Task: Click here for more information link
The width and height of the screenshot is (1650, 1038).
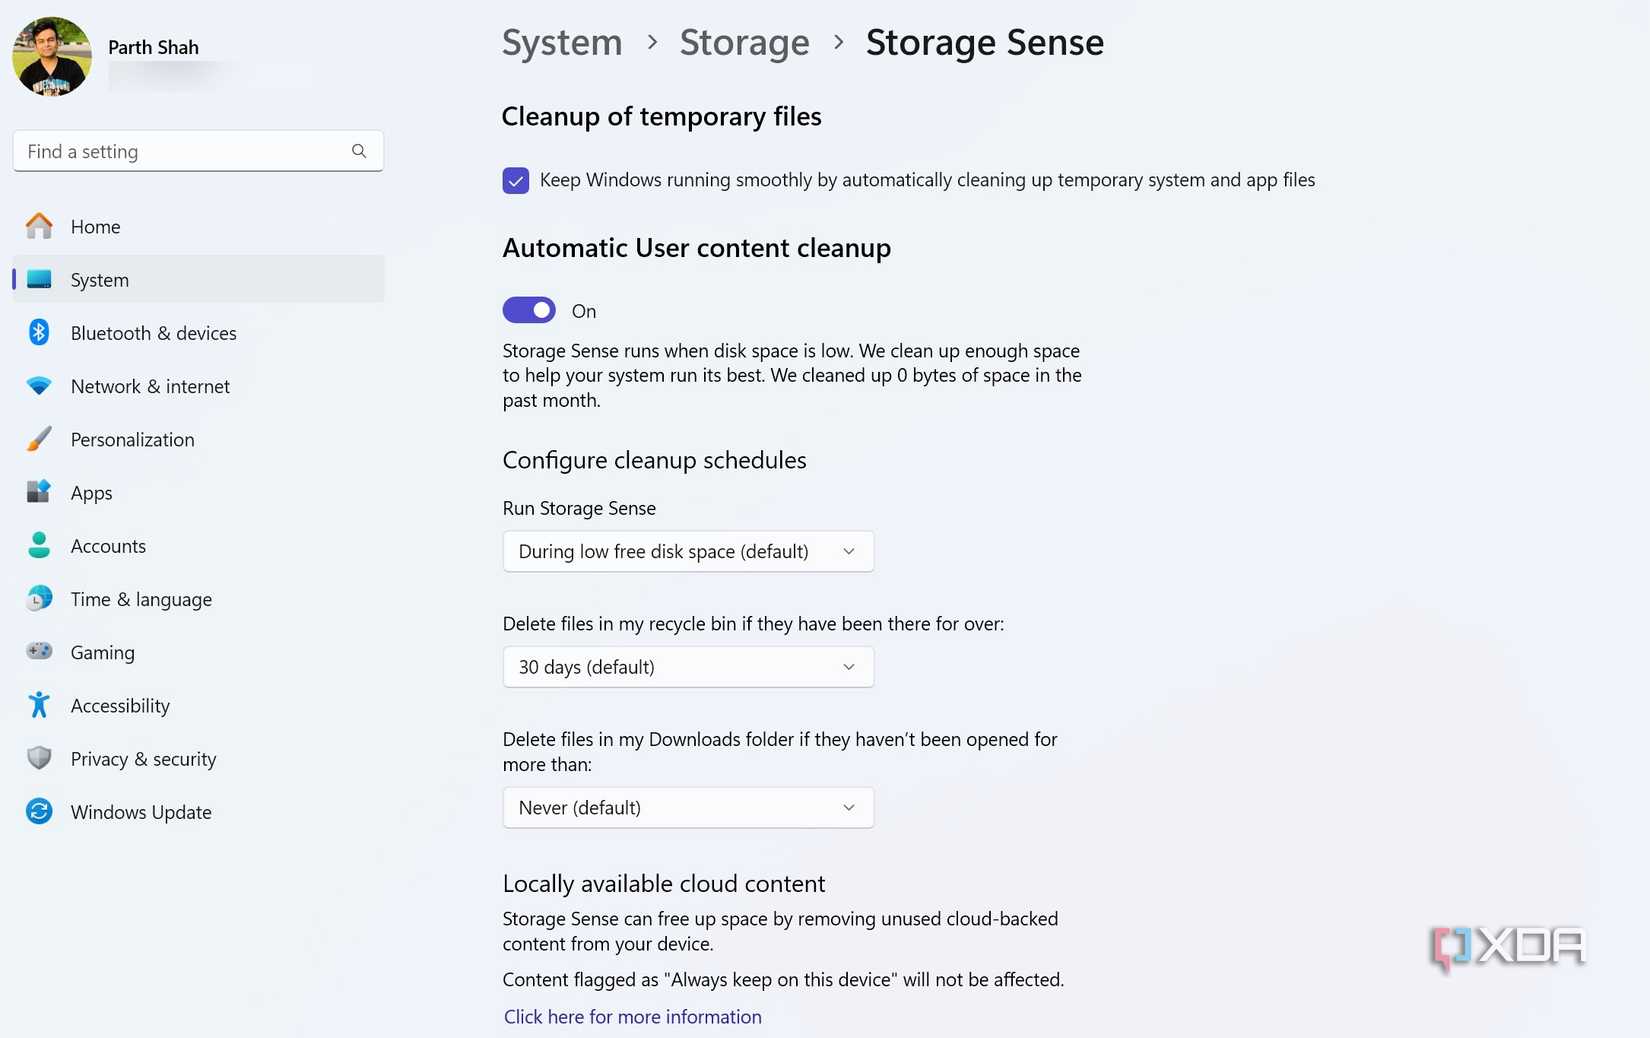Action: coord(632,1016)
